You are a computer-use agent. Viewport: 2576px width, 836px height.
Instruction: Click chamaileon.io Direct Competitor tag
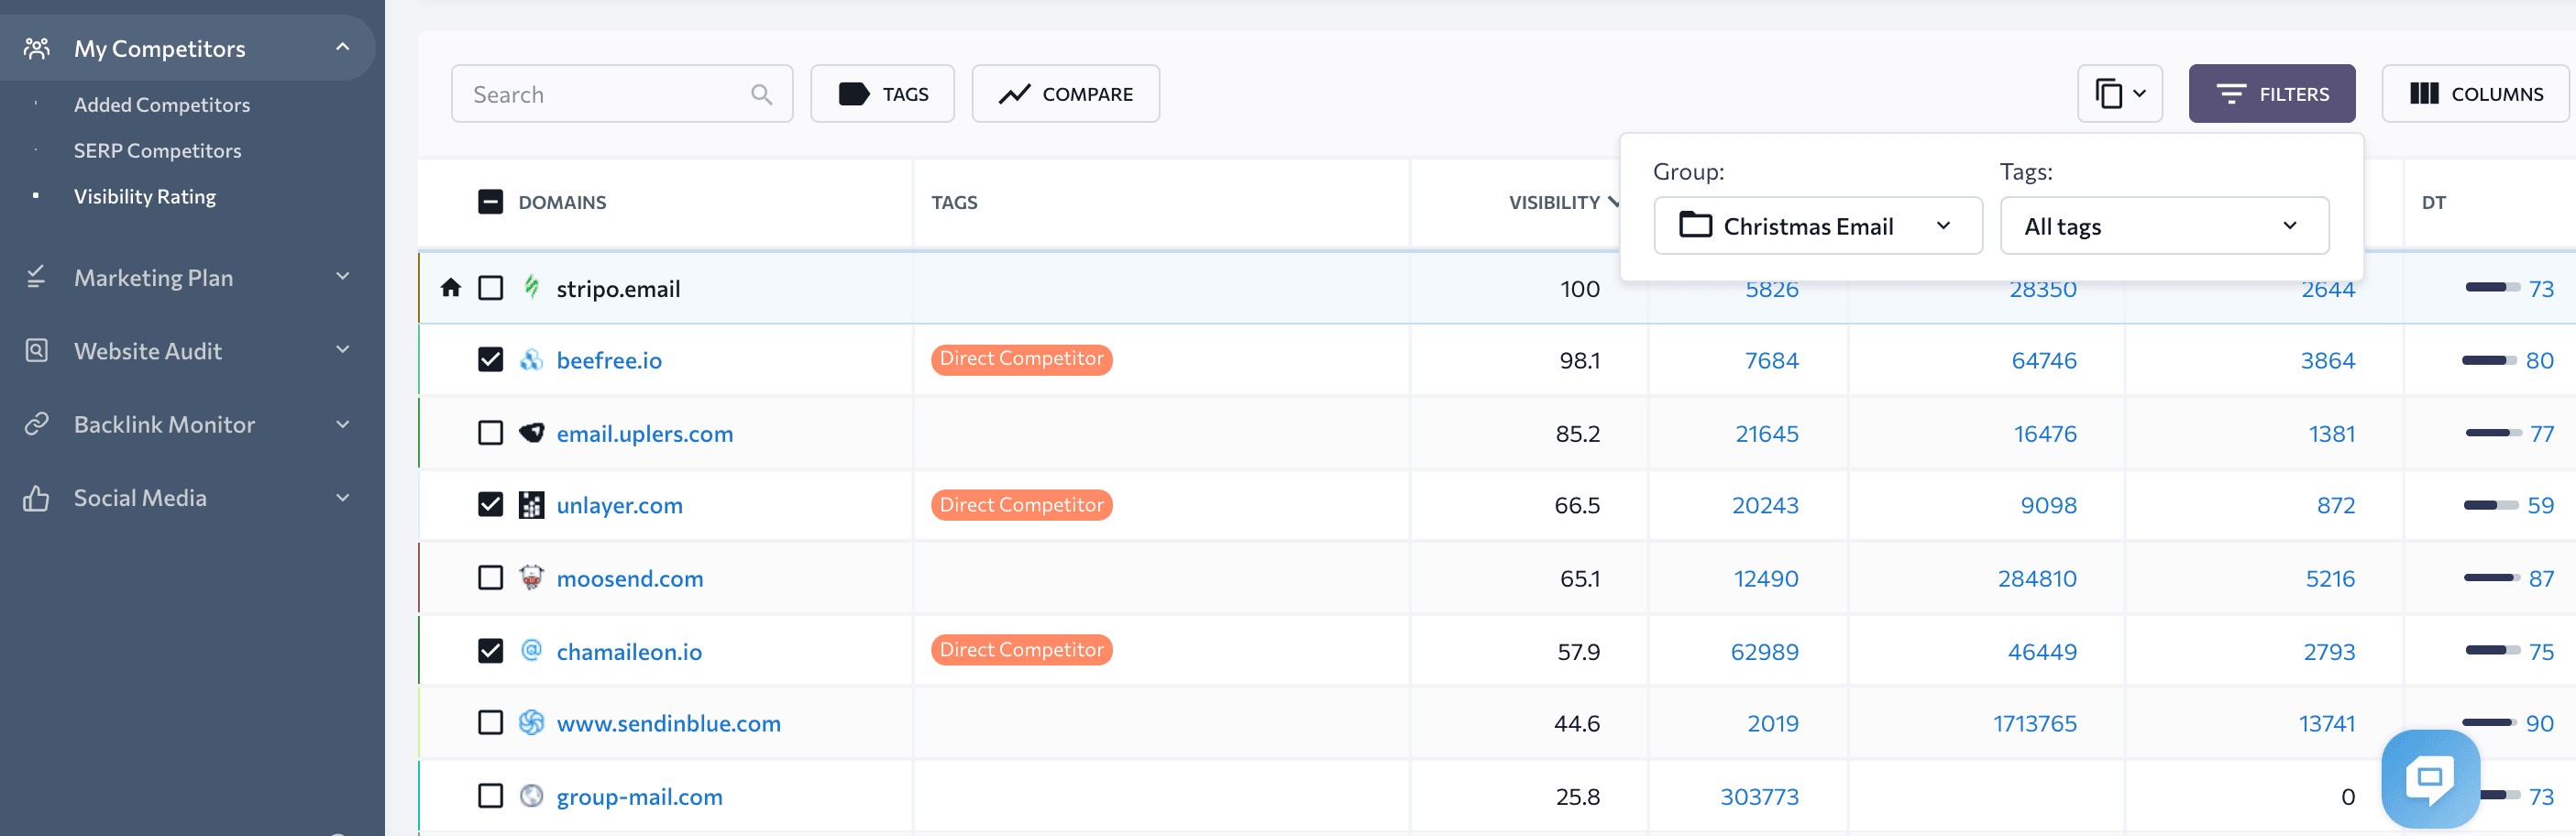point(1021,650)
